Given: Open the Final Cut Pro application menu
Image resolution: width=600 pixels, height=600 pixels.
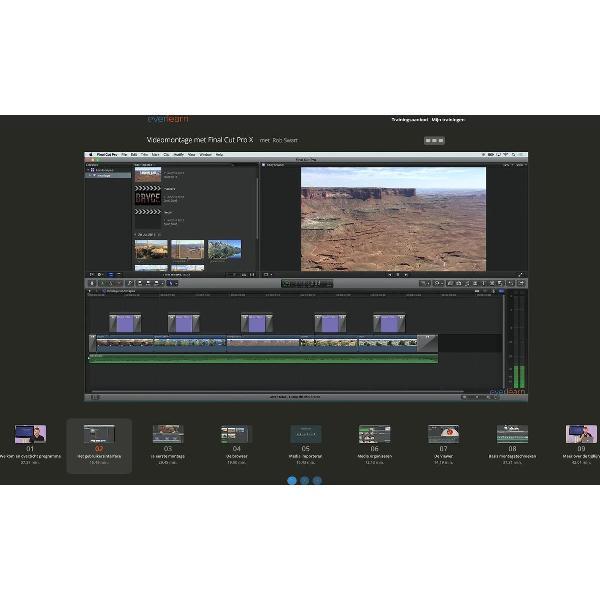Looking at the screenshot, I should (107, 155).
